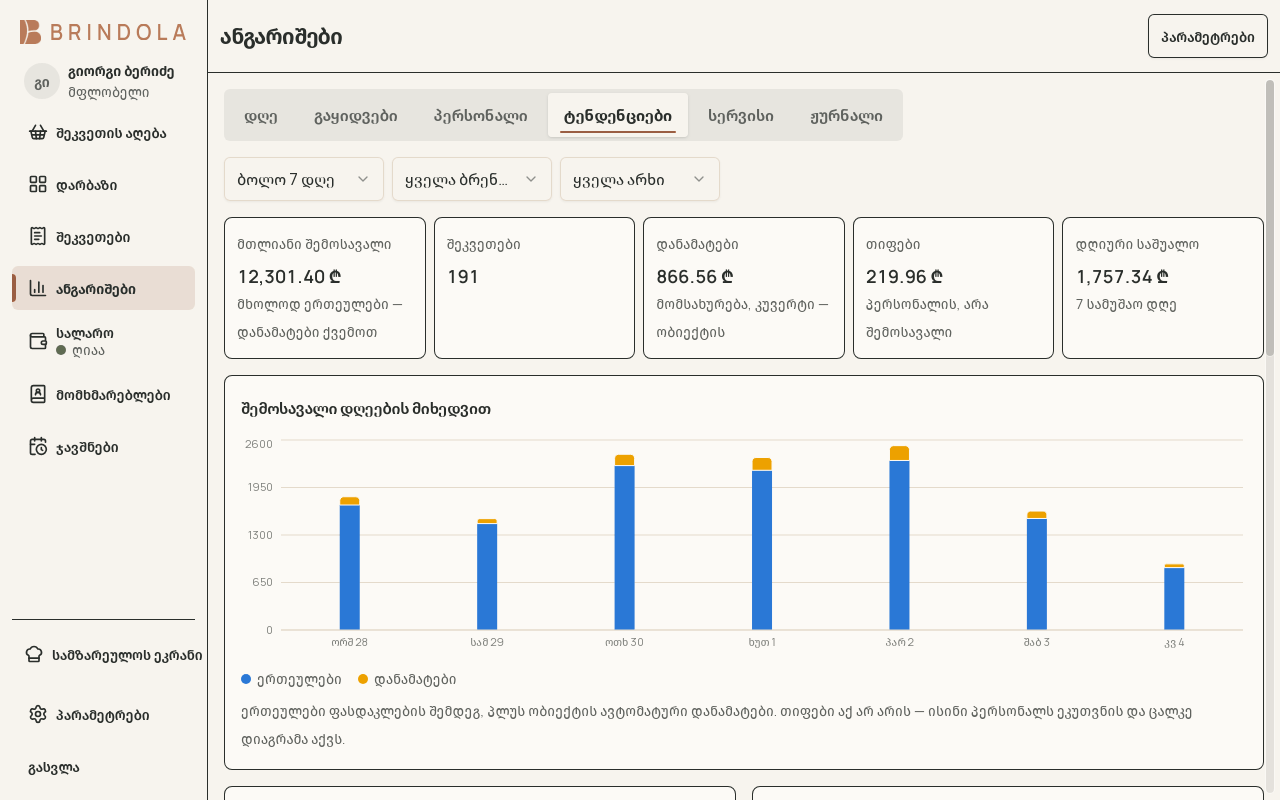The image size is (1280, 800).
Task: Click the basket icon for შეკვეთის აღება
Action: pyautogui.click(x=38, y=133)
